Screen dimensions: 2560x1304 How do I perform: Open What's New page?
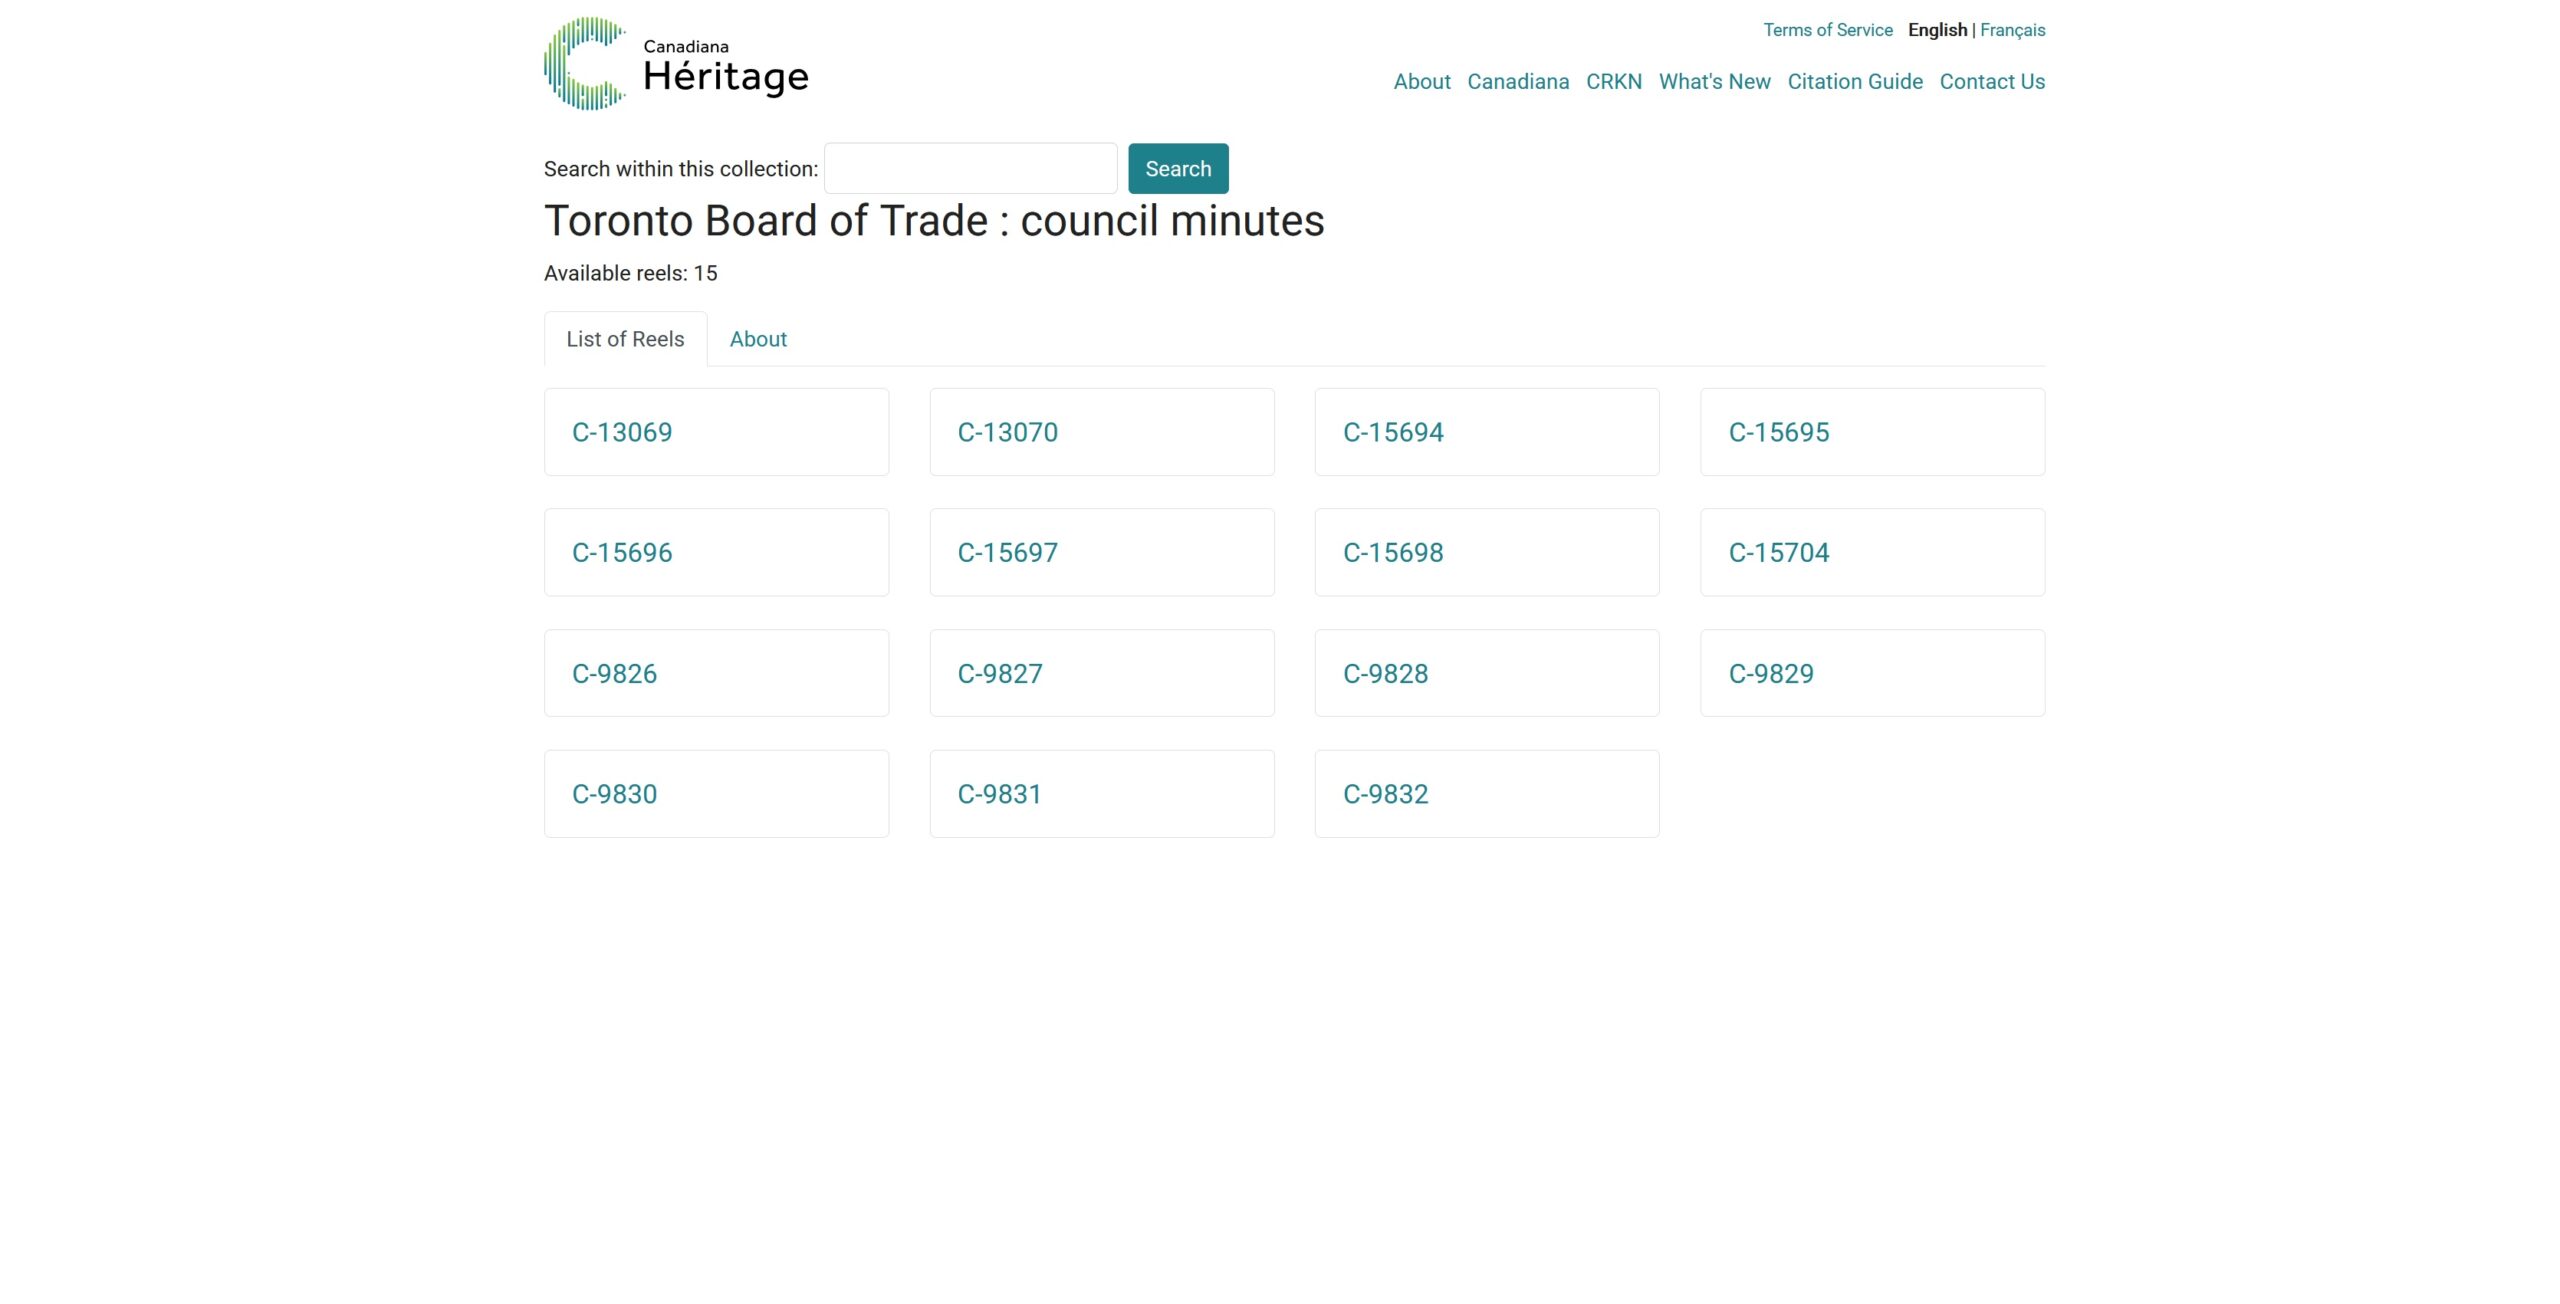[x=1714, y=82]
